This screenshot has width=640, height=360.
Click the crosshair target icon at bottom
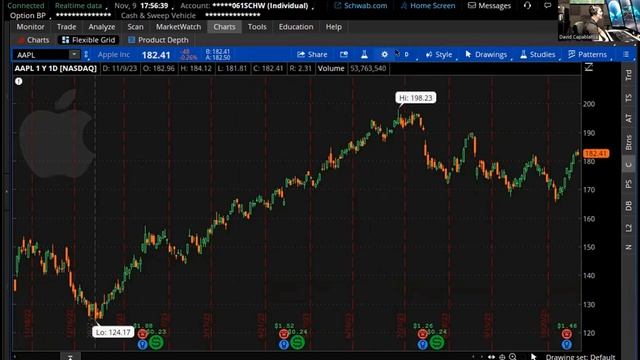click(502, 357)
